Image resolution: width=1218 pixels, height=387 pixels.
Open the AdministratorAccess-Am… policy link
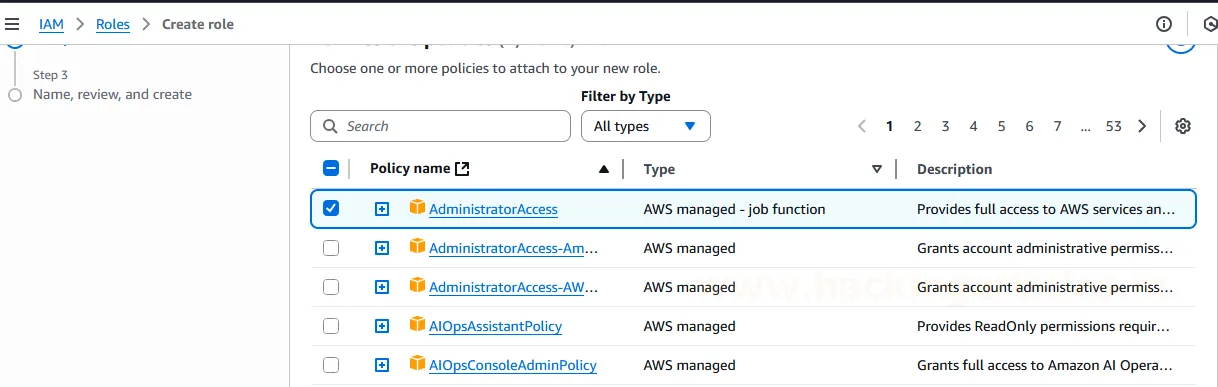pos(514,248)
